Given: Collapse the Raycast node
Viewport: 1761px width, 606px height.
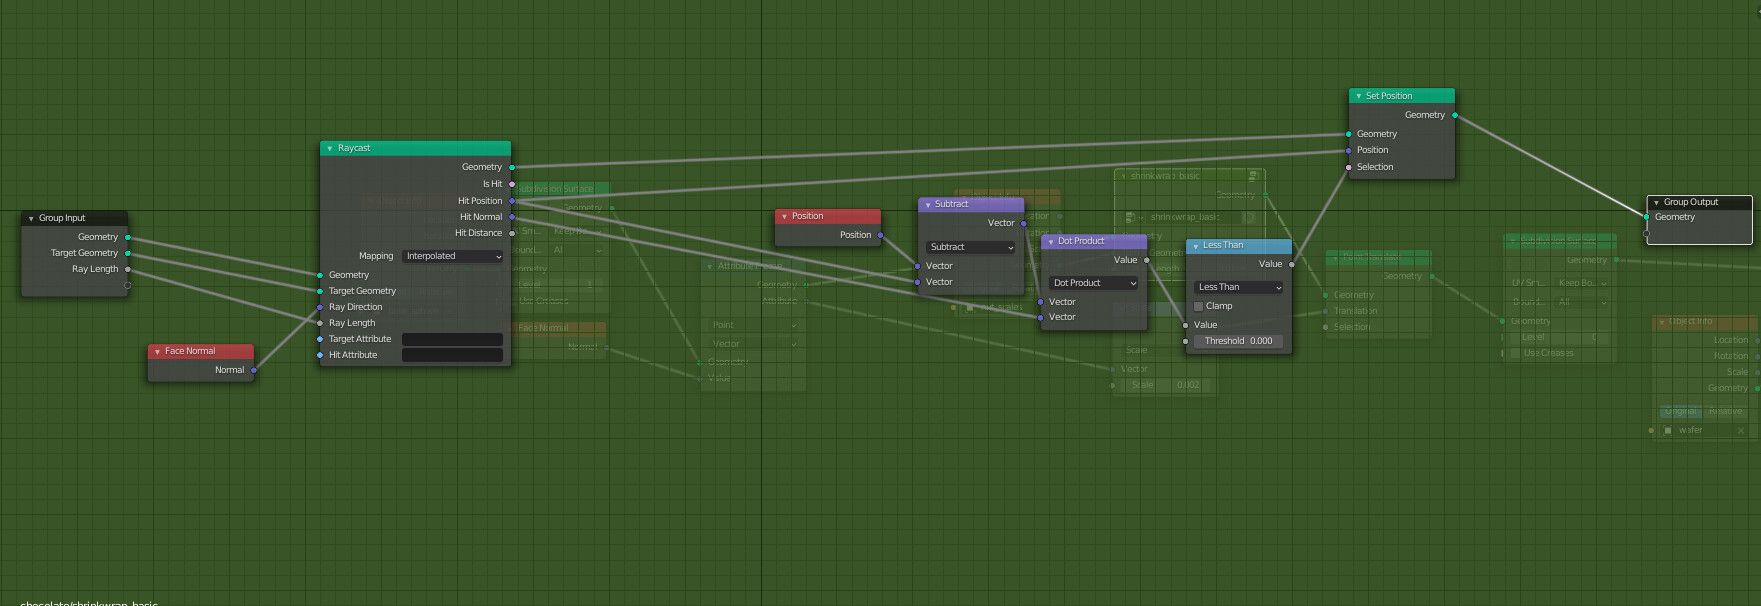Looking at the screenshot, I should [330, 148].
